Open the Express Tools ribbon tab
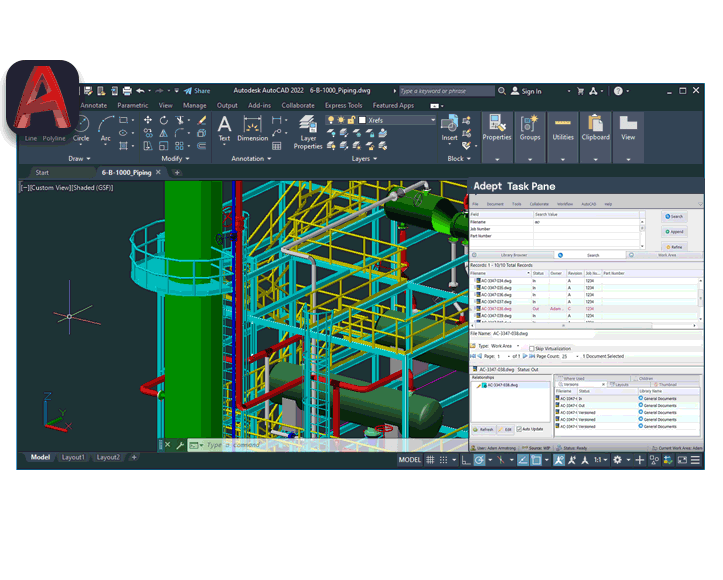 click(344, 106)
